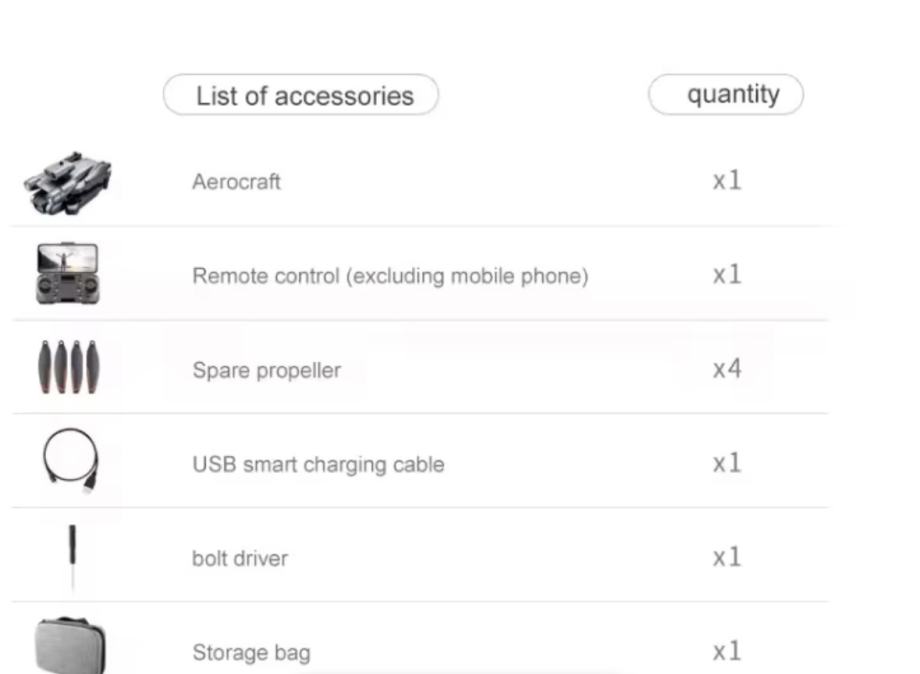Select the Storage bag label

pos(251,653)
